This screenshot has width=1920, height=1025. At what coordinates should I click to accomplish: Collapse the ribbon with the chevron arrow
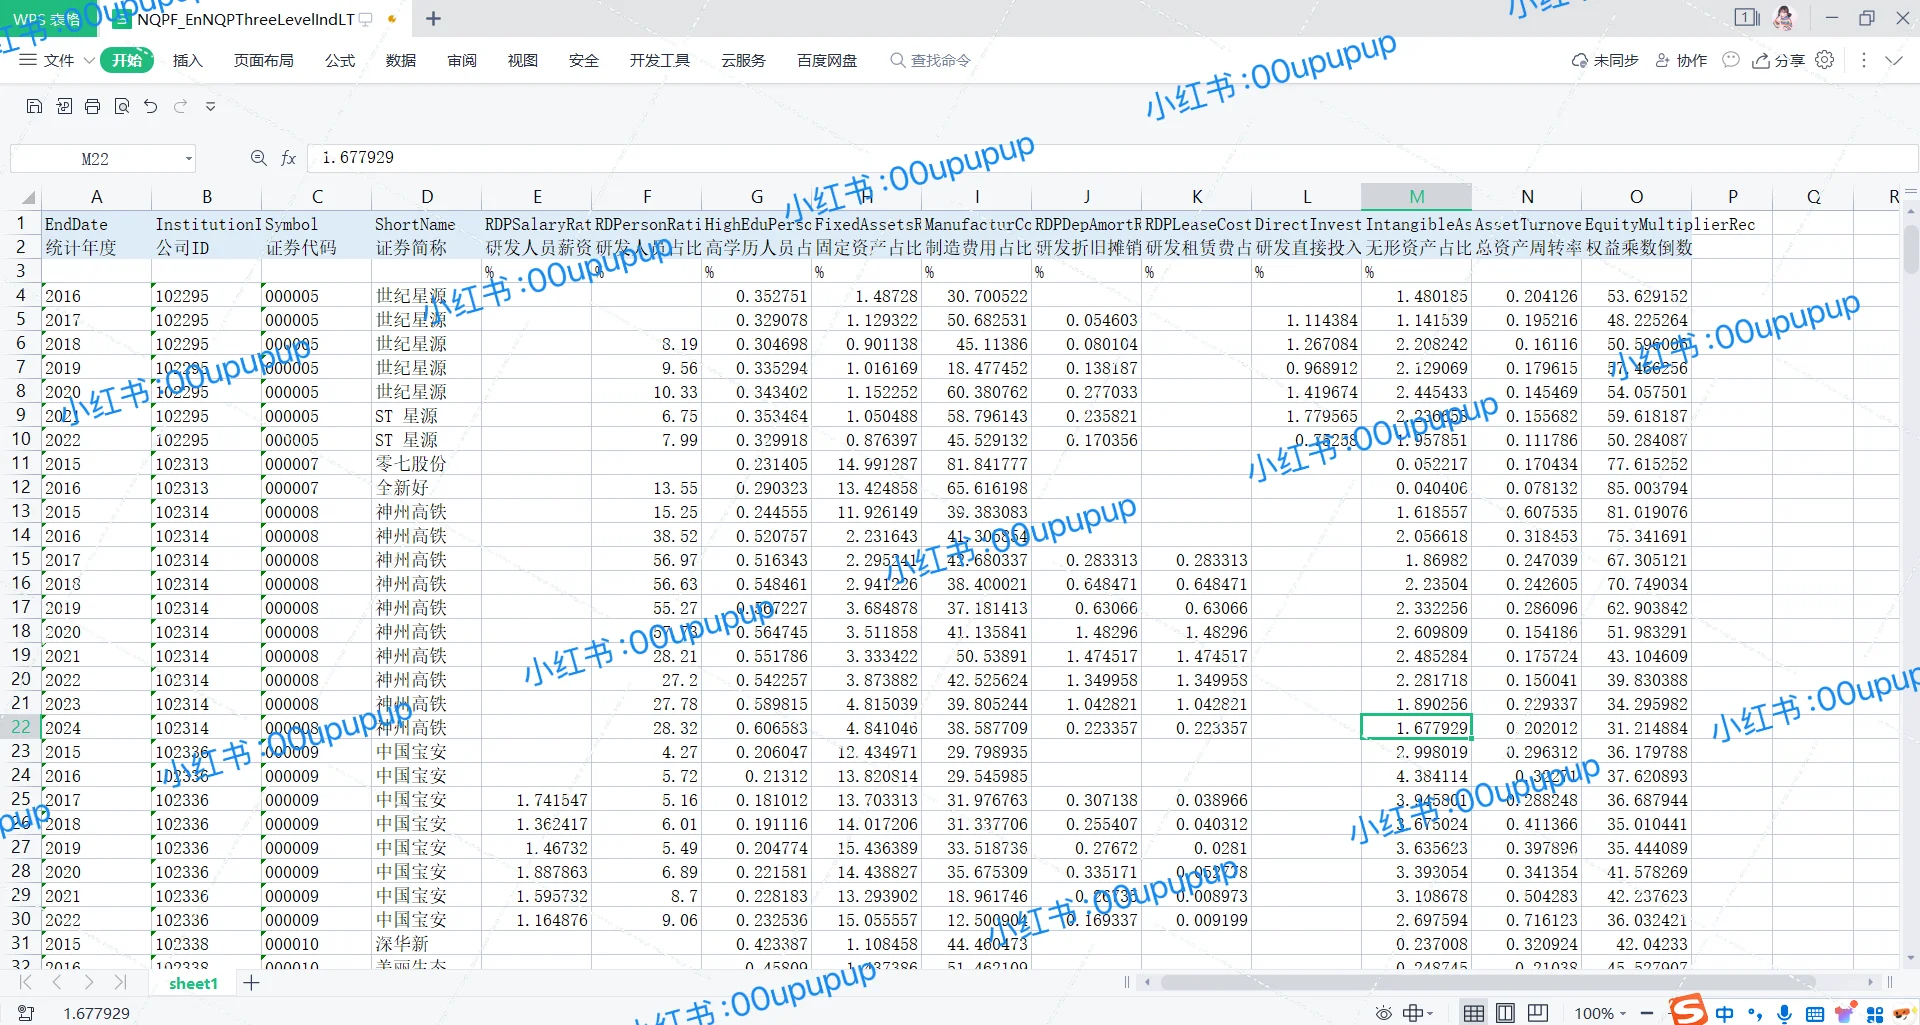tap(1894, 60)
